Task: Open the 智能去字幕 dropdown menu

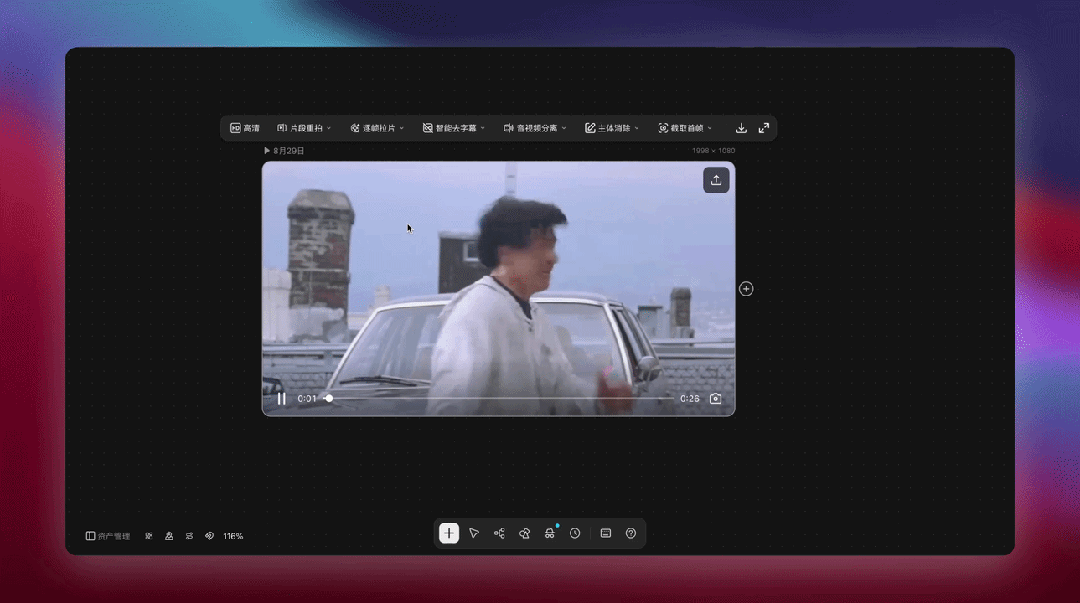Action: (454, 128)
